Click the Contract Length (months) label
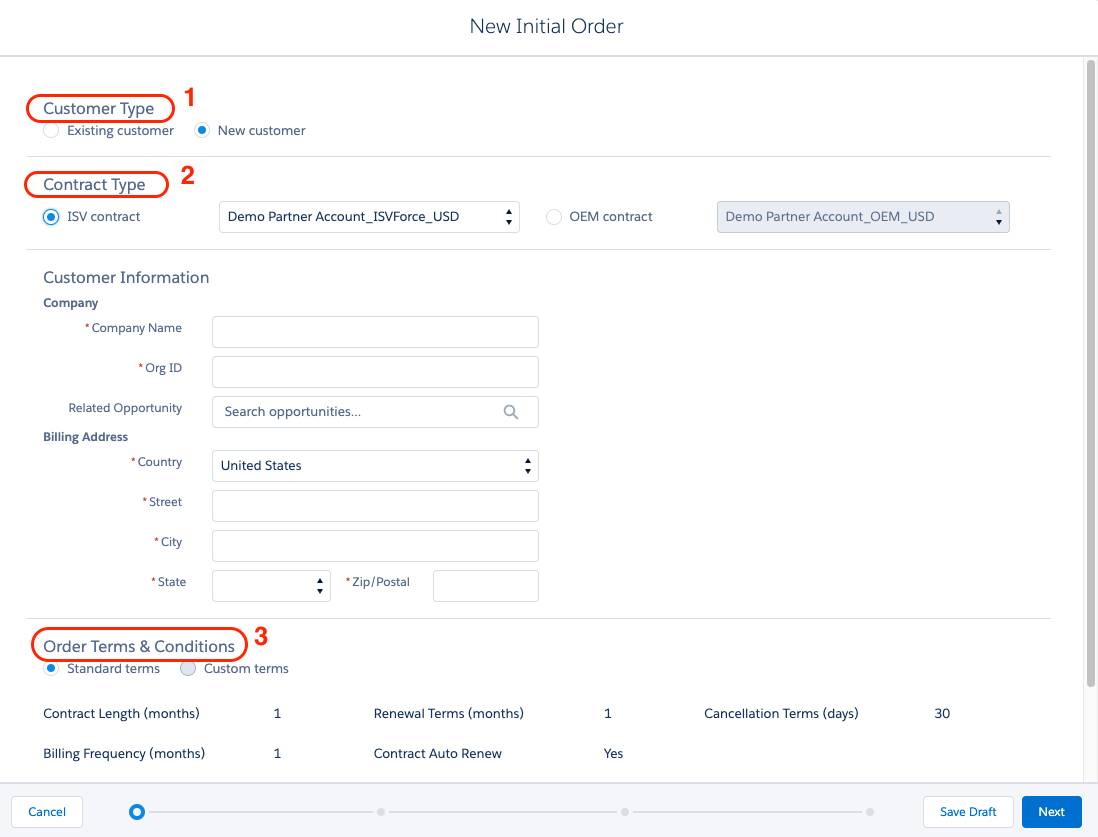The height and width of the screenshot is (837, 1098). (121, 714)
